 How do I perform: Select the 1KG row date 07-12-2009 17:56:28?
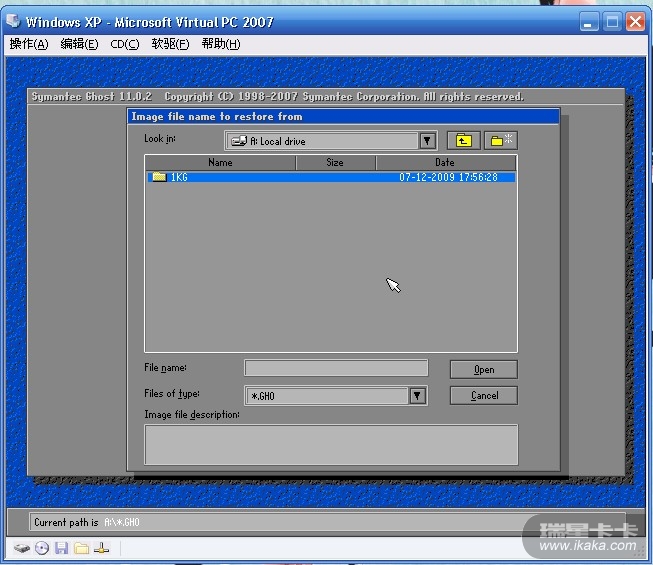pos(449,177)
